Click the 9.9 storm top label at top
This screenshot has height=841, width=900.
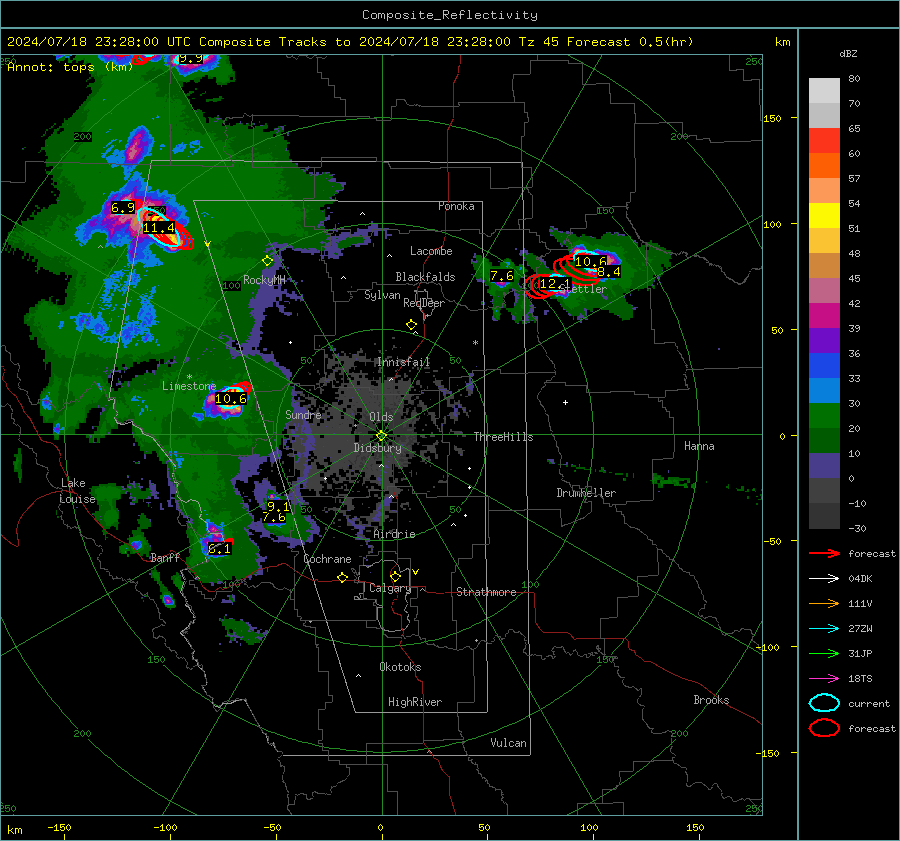tap(191, 59)
